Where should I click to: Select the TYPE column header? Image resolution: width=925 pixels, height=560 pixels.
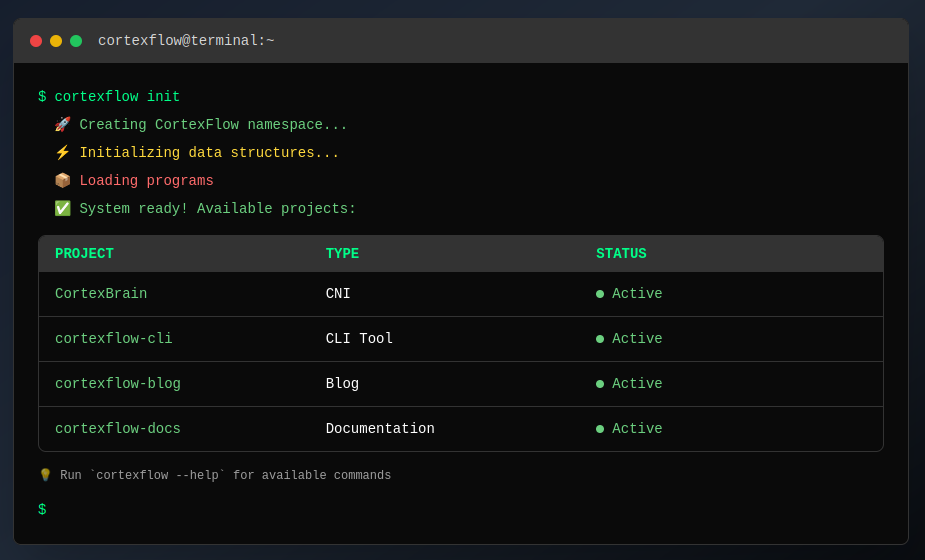tap(342, 254)
